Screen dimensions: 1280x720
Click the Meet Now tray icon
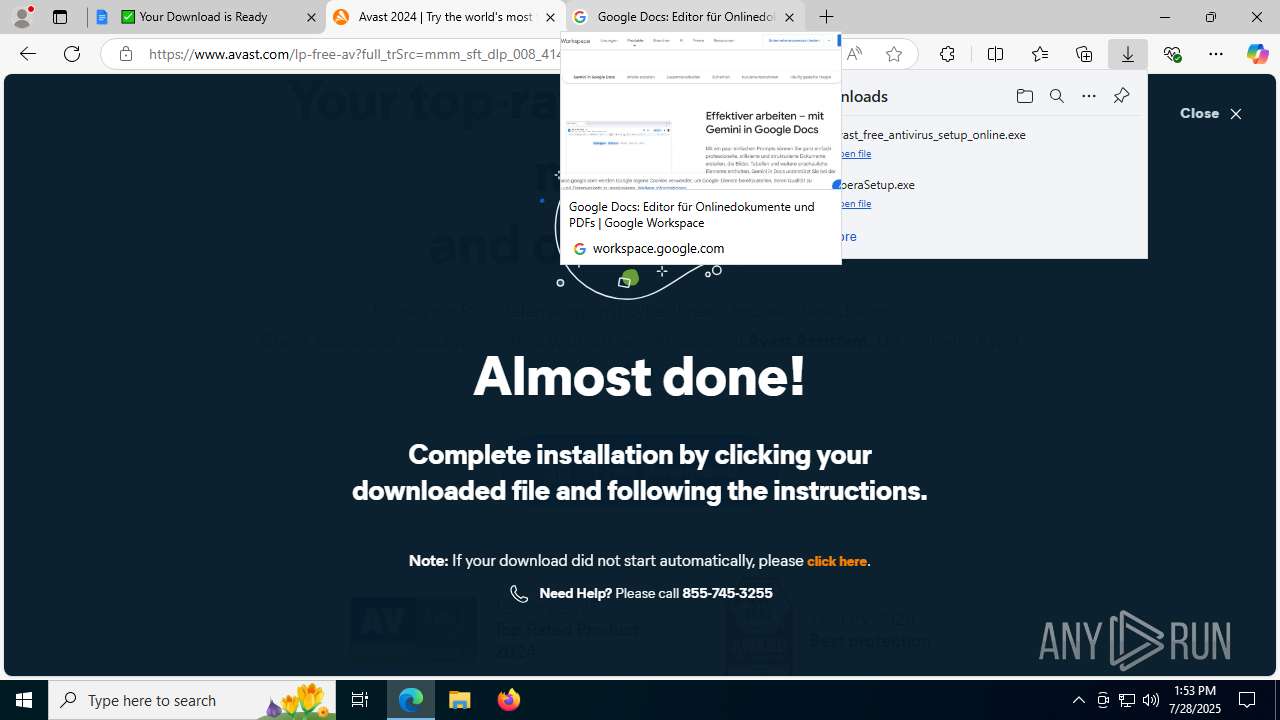1103,700
